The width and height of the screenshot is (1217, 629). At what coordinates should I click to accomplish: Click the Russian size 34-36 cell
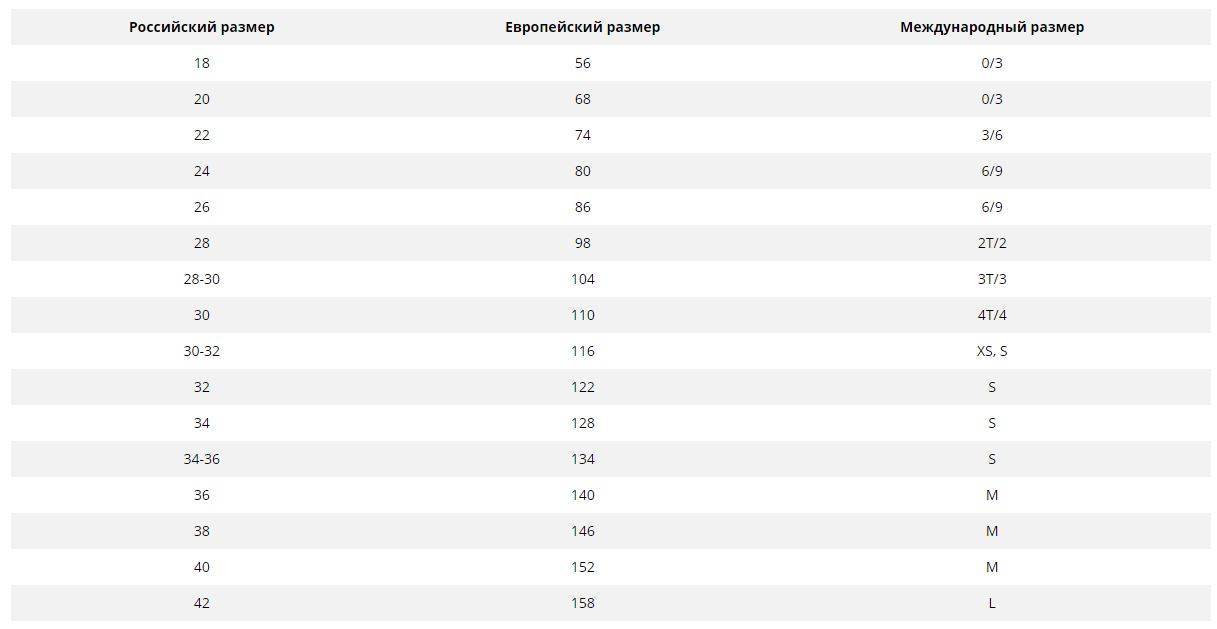click(201, 459)
